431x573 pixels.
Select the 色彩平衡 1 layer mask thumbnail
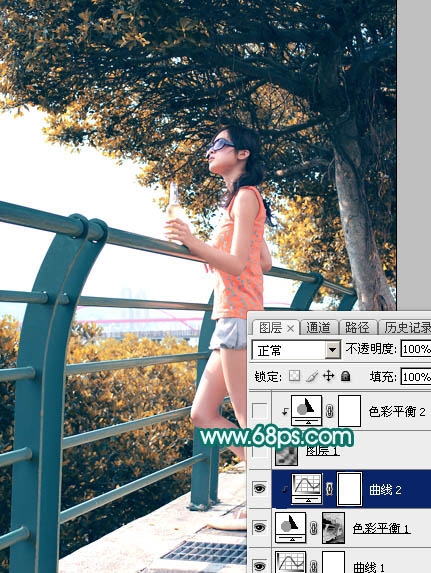pos(333,528)
